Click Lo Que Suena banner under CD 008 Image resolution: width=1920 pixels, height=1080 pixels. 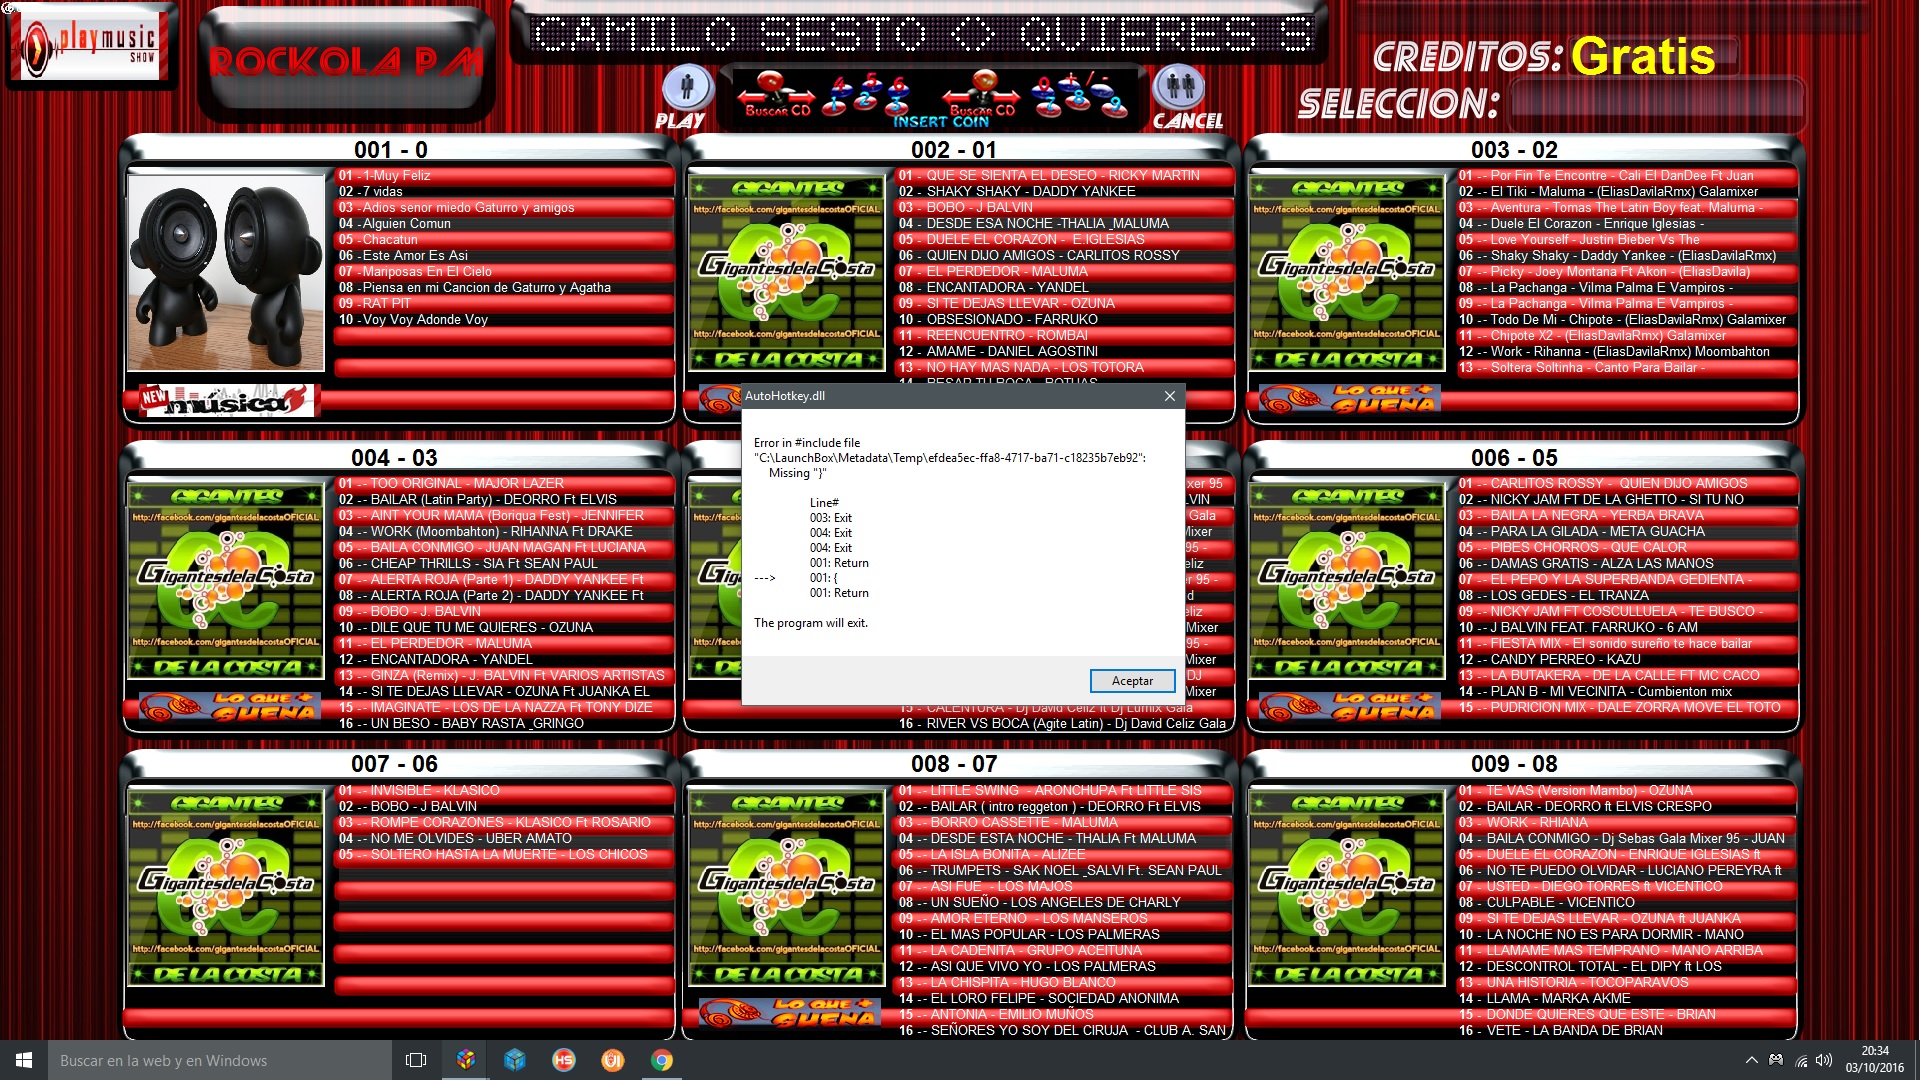788,1013
